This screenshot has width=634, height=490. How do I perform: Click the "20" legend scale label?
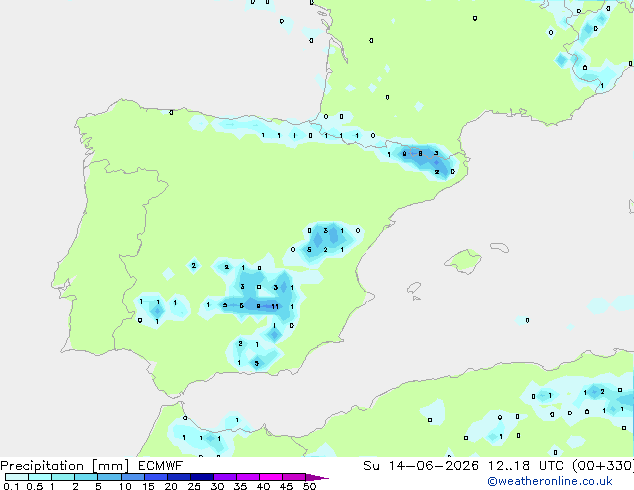click(171, 486)
